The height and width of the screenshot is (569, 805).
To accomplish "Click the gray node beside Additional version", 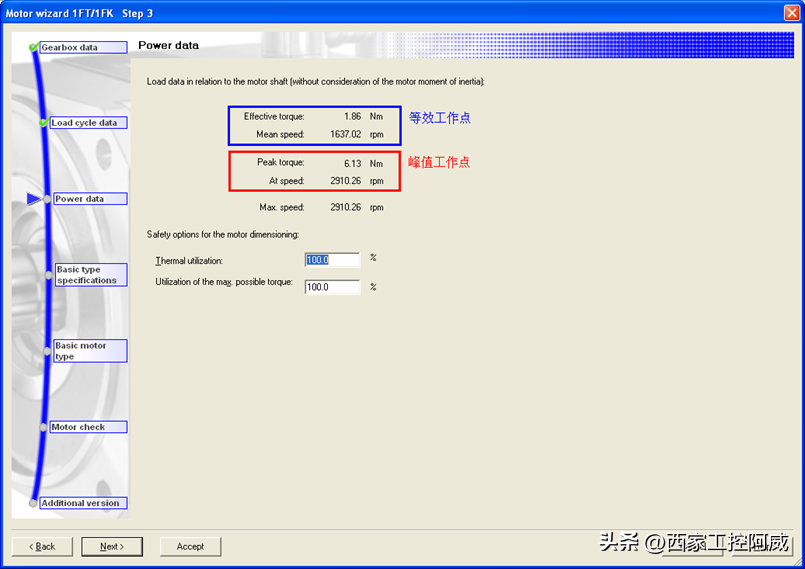I will click(x=33, y=503).
